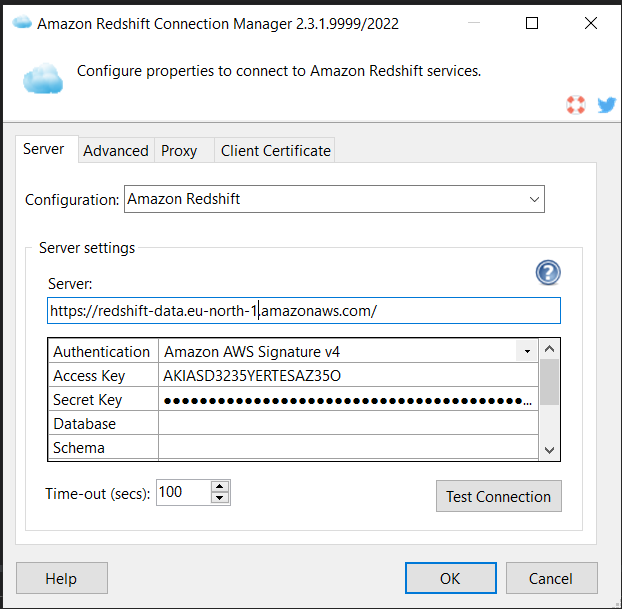This screenshot has width=622, height=609.
Task: Select the Schema row label
Action: (x=103, y=447)
